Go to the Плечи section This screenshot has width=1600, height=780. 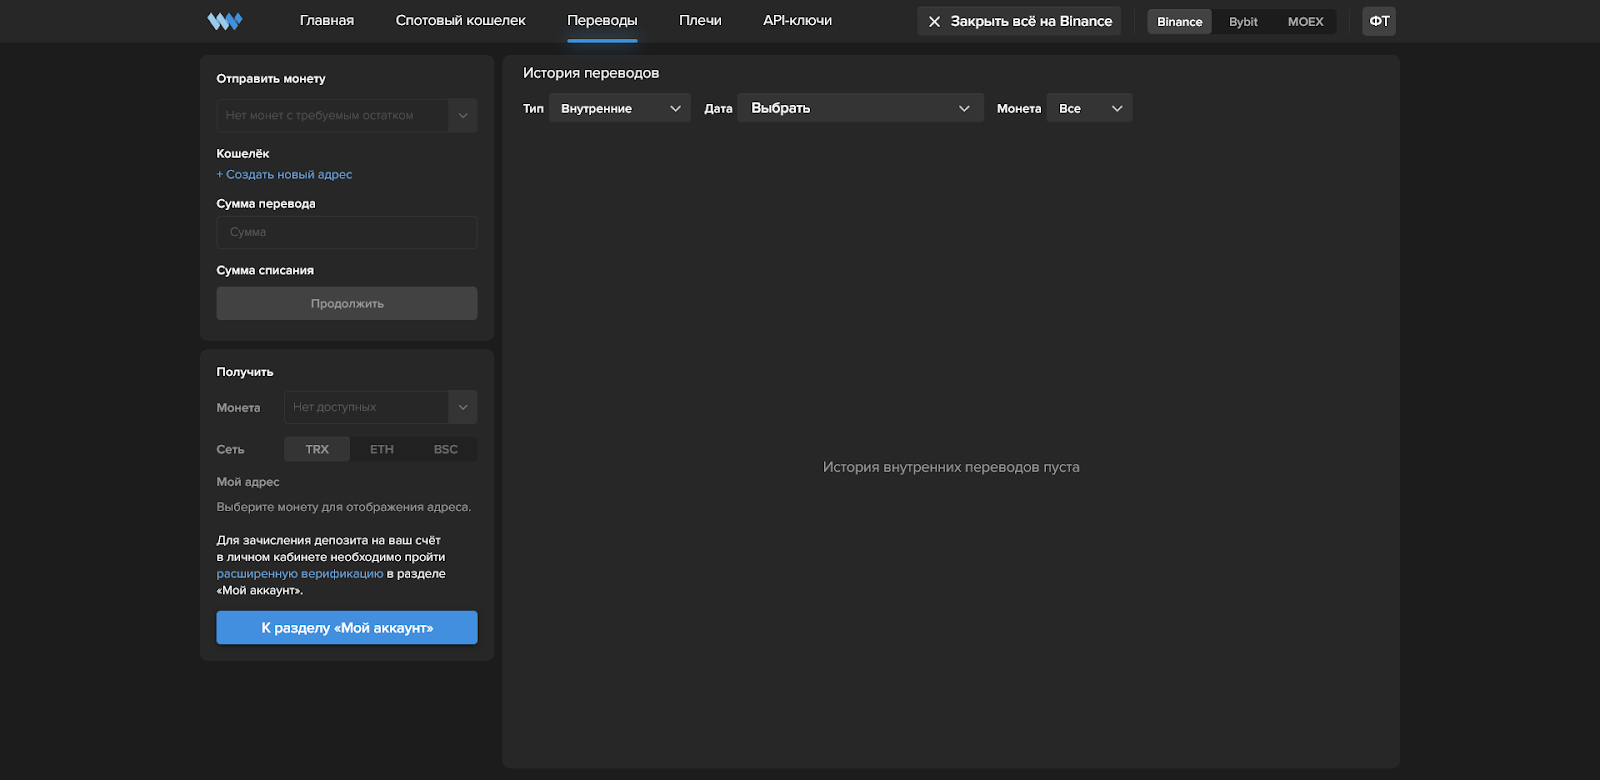coord(700,20)
